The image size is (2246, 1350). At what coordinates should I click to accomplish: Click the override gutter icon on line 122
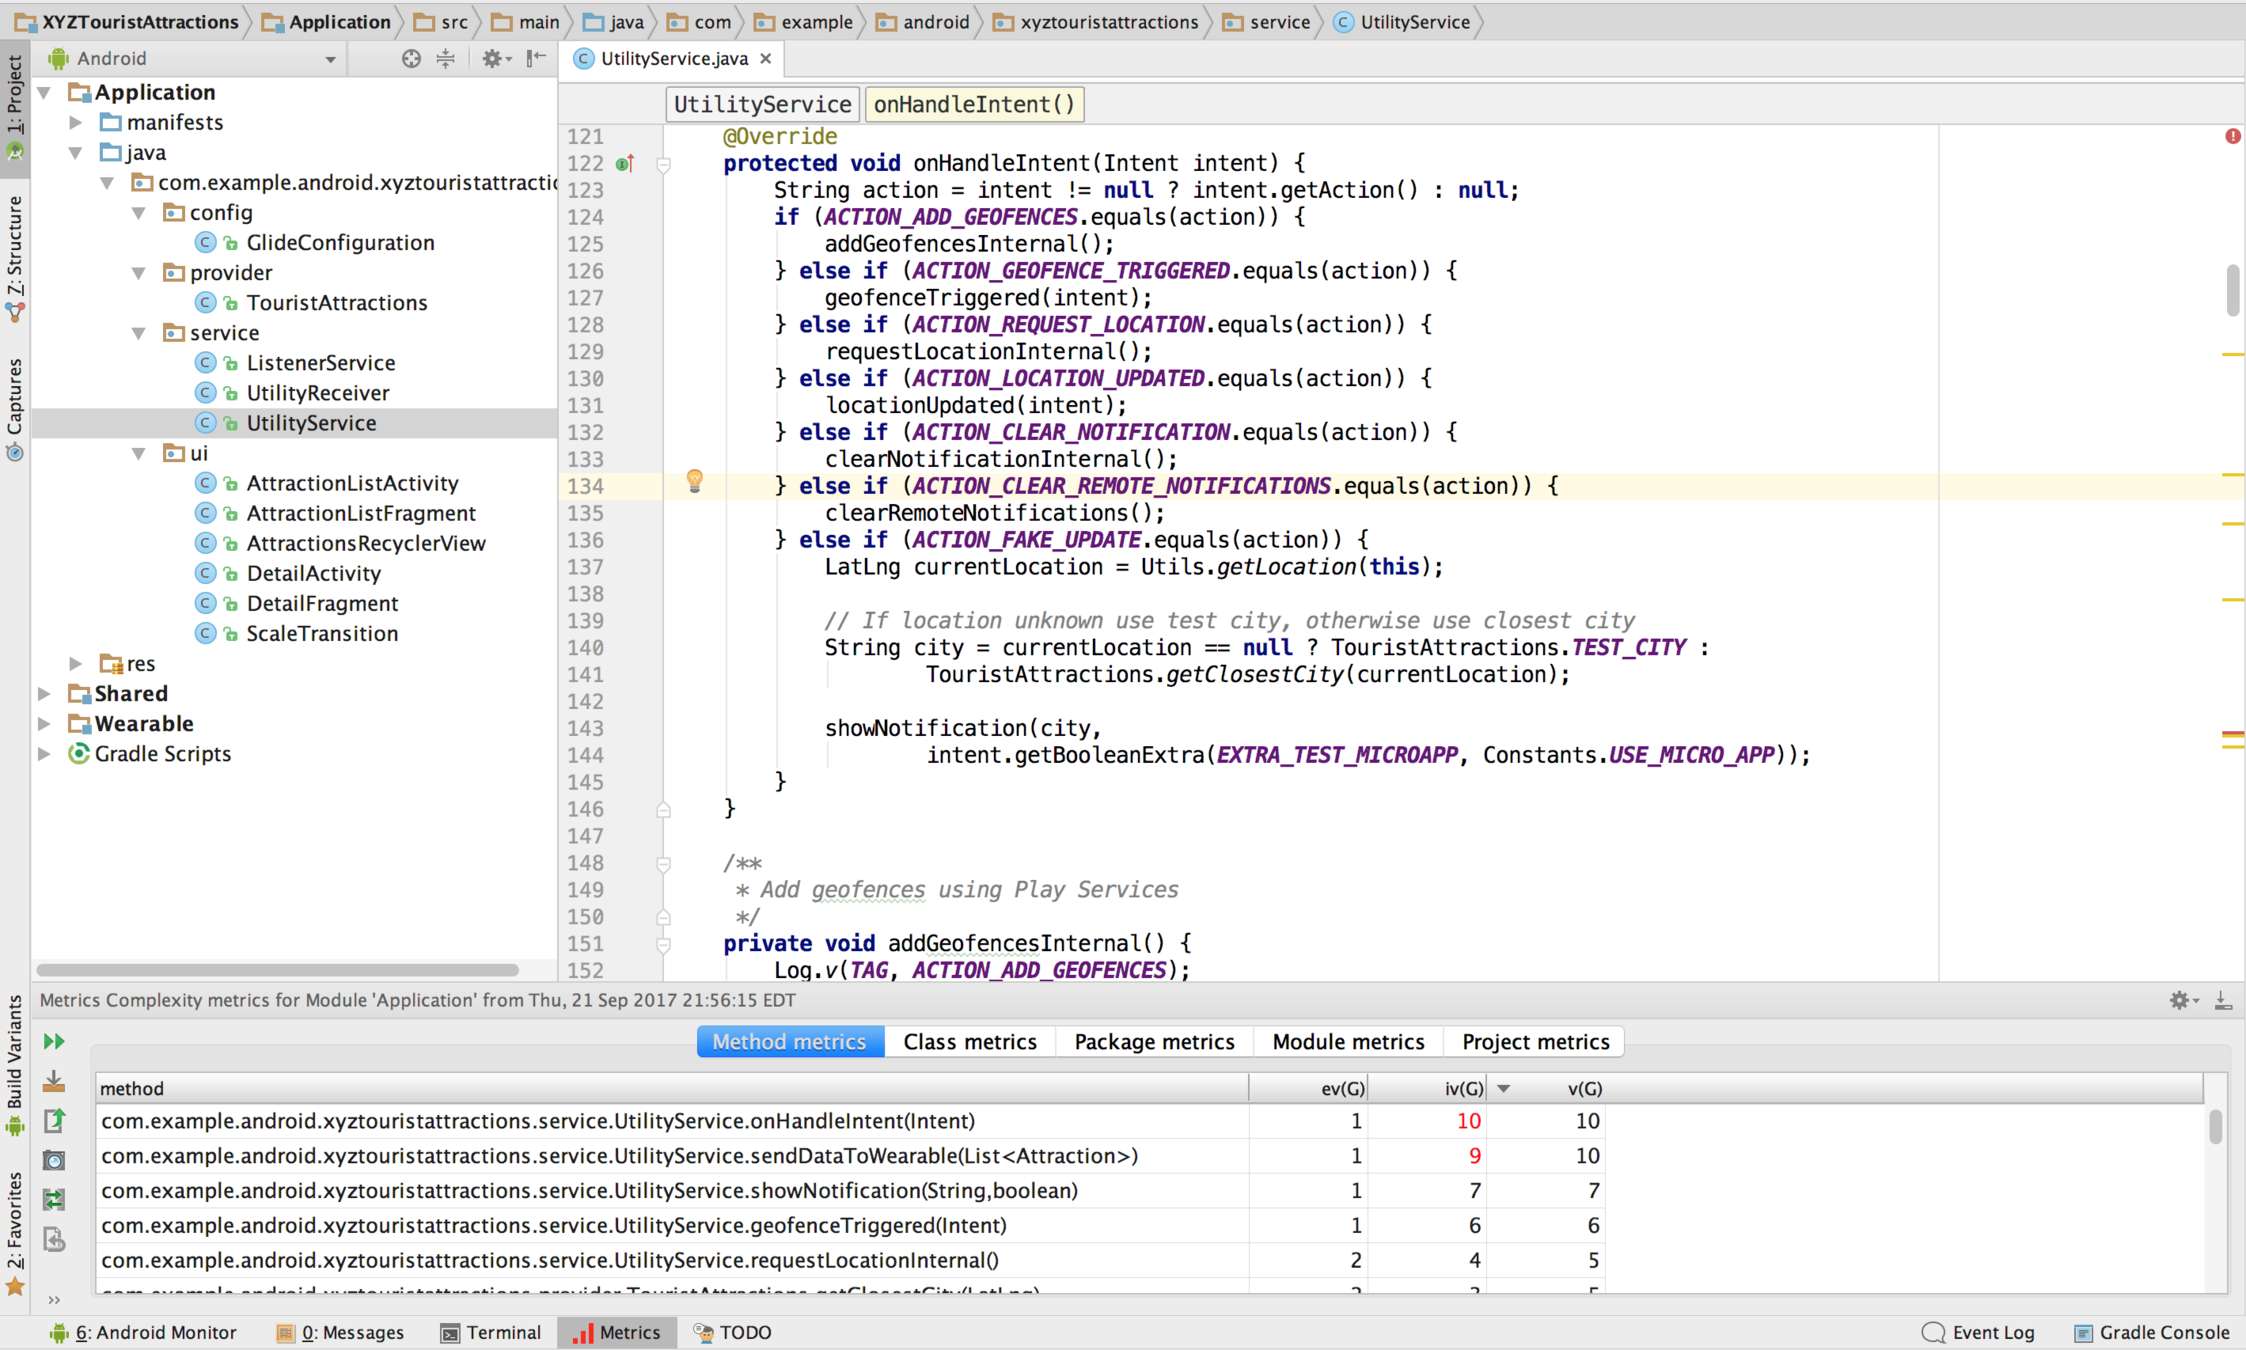625,163
